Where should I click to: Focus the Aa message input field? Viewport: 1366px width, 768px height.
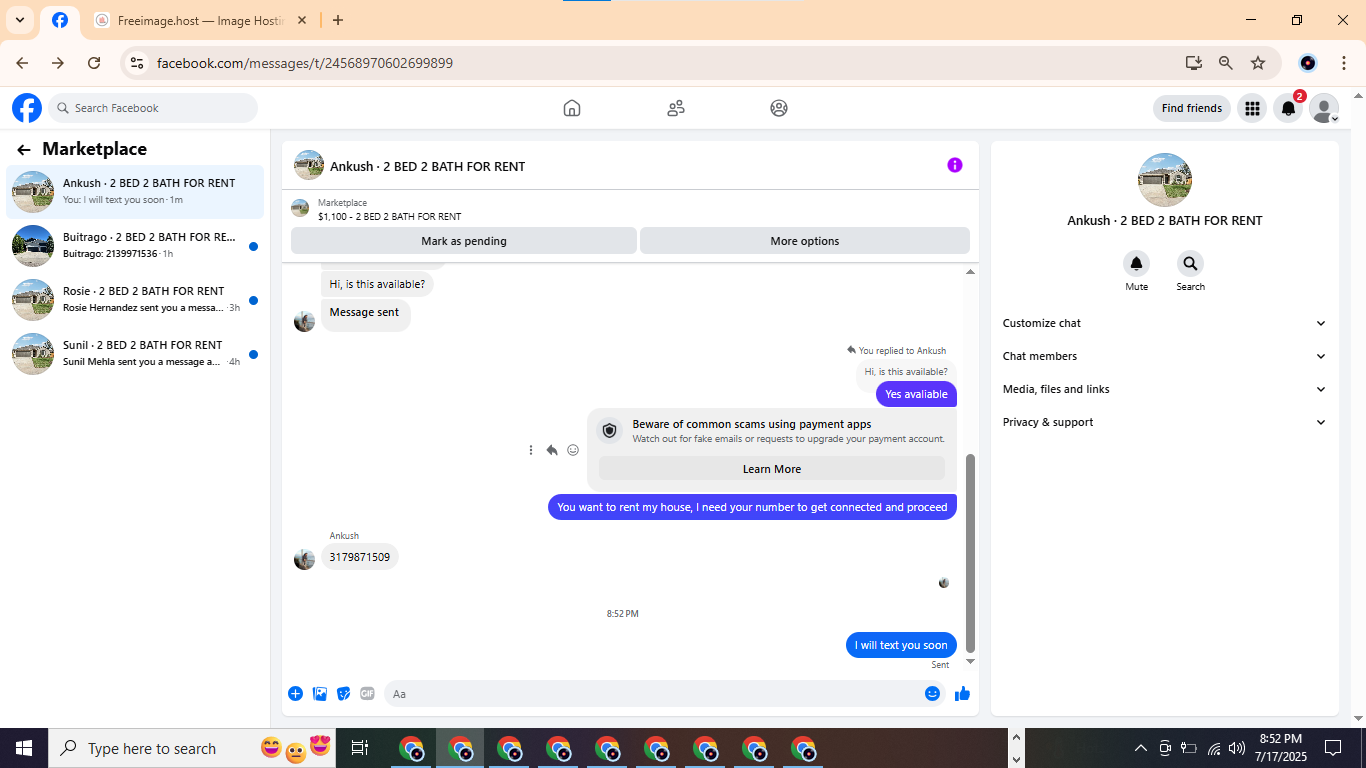(664, 693)
